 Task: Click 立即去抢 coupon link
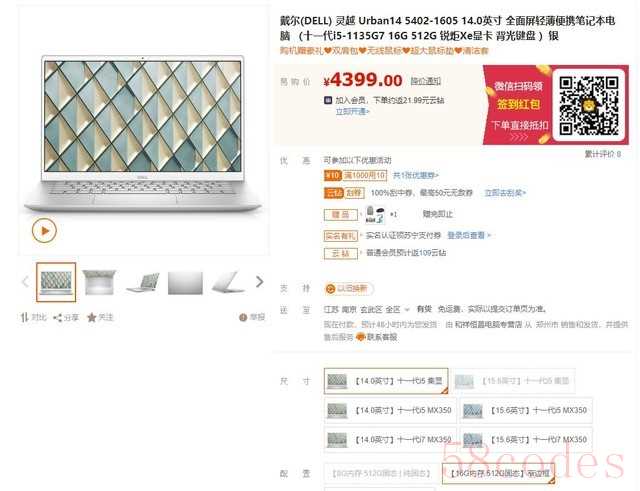tap(505, 193)
